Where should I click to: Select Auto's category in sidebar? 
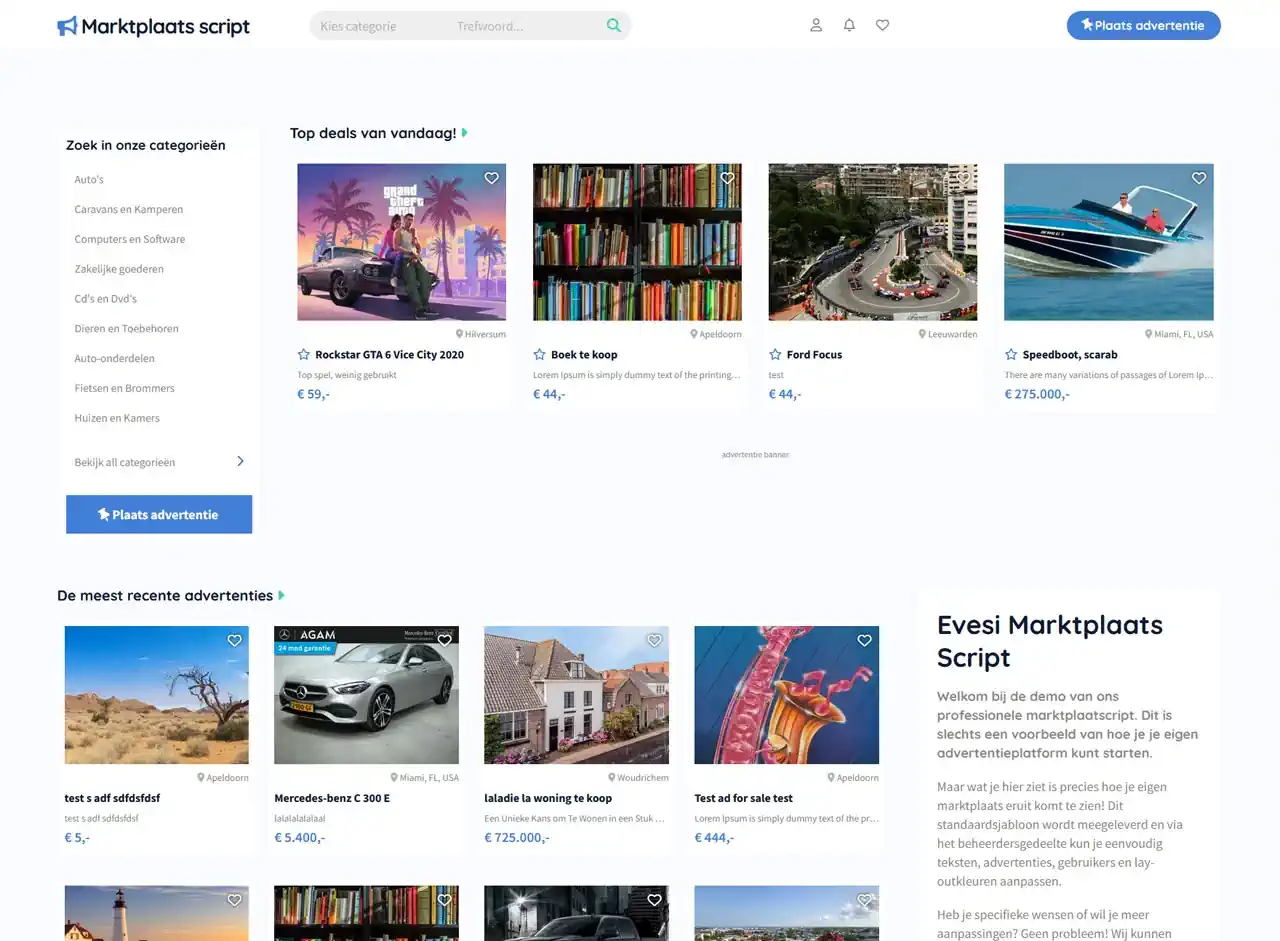[x=89, y=180]
